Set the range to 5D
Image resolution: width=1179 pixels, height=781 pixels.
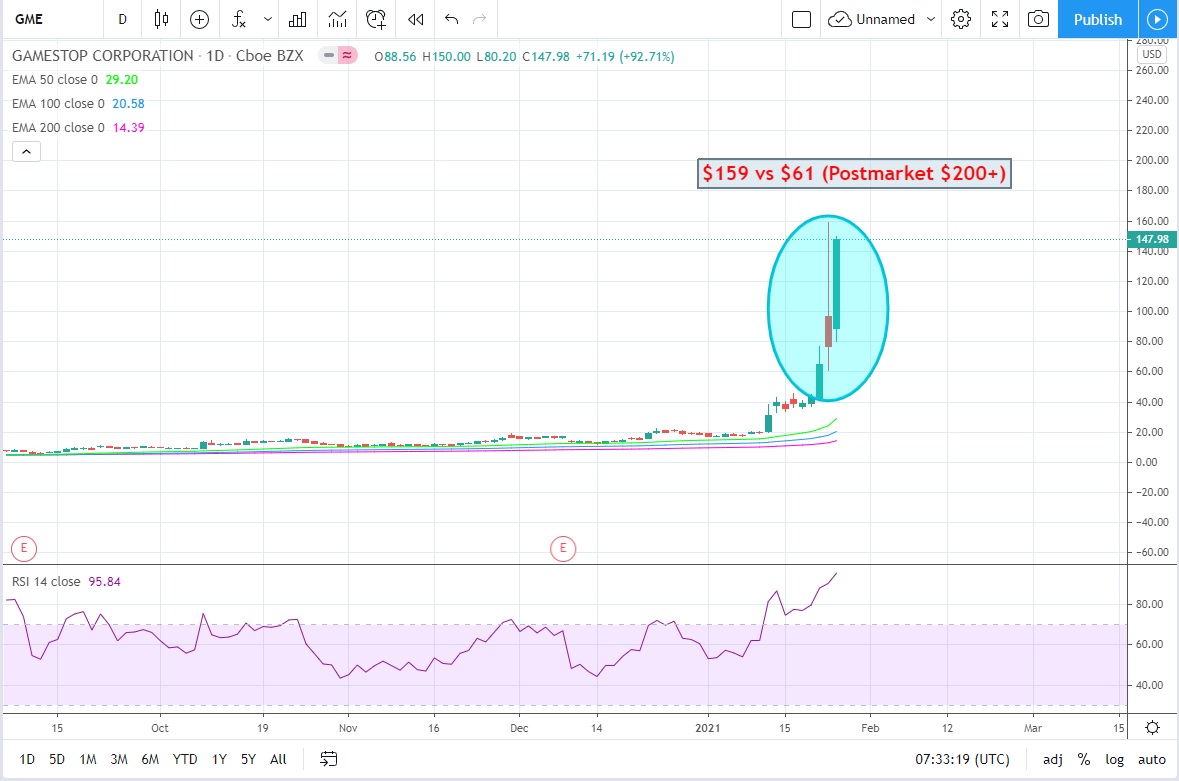pyautogui.click(x=57, y=759)
